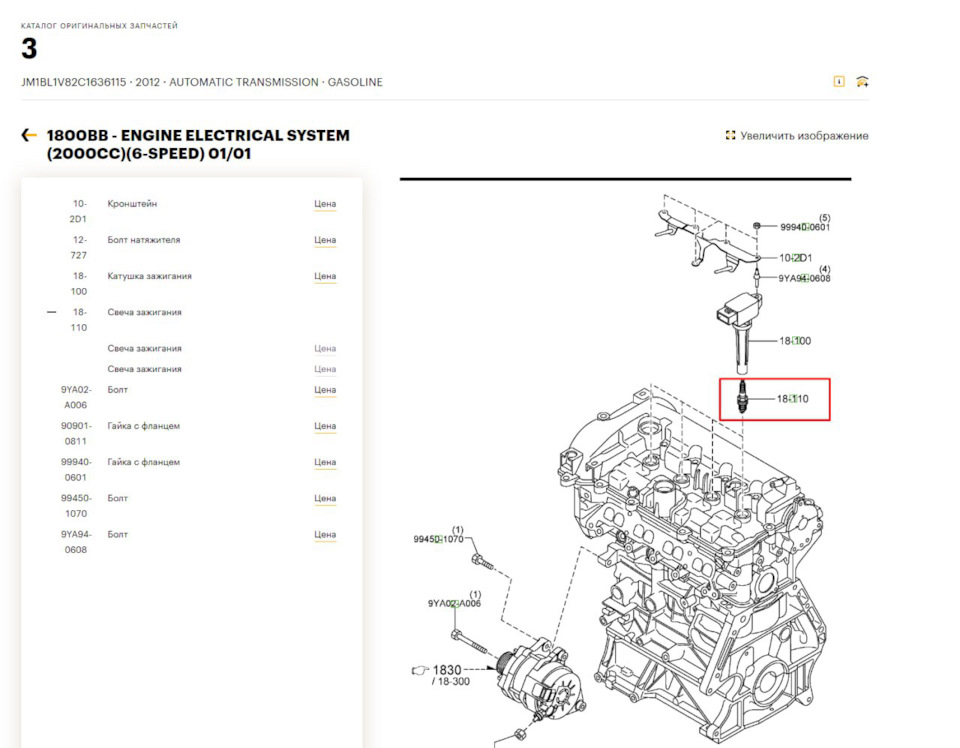Collapse the 9YA94-0608 label on diagram

coord(805,278)
